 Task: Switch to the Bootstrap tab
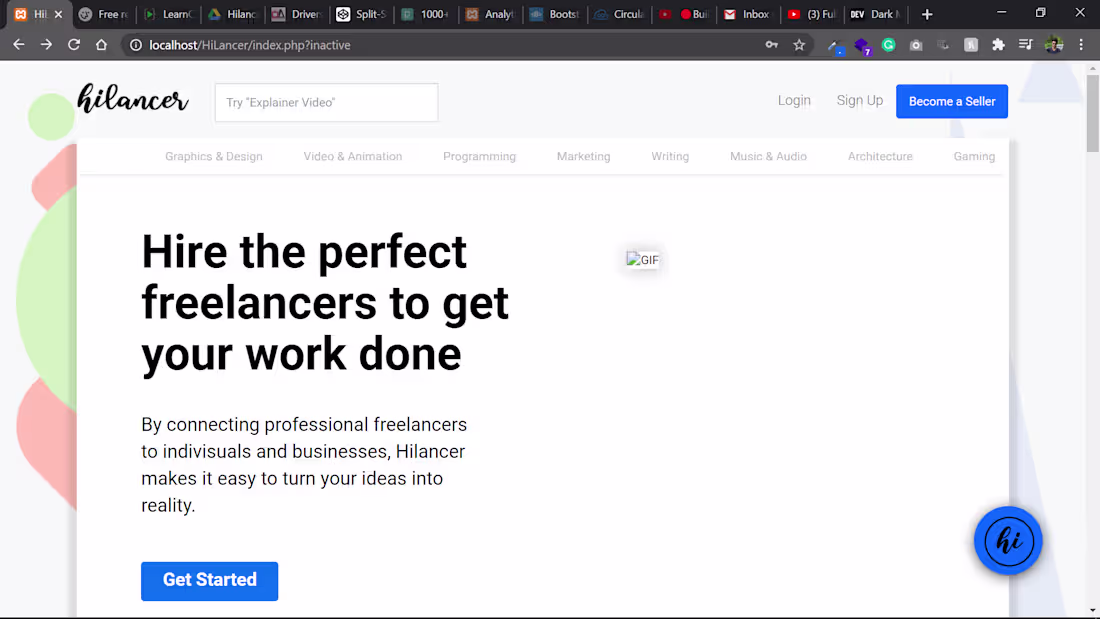[x=556, y=14]
